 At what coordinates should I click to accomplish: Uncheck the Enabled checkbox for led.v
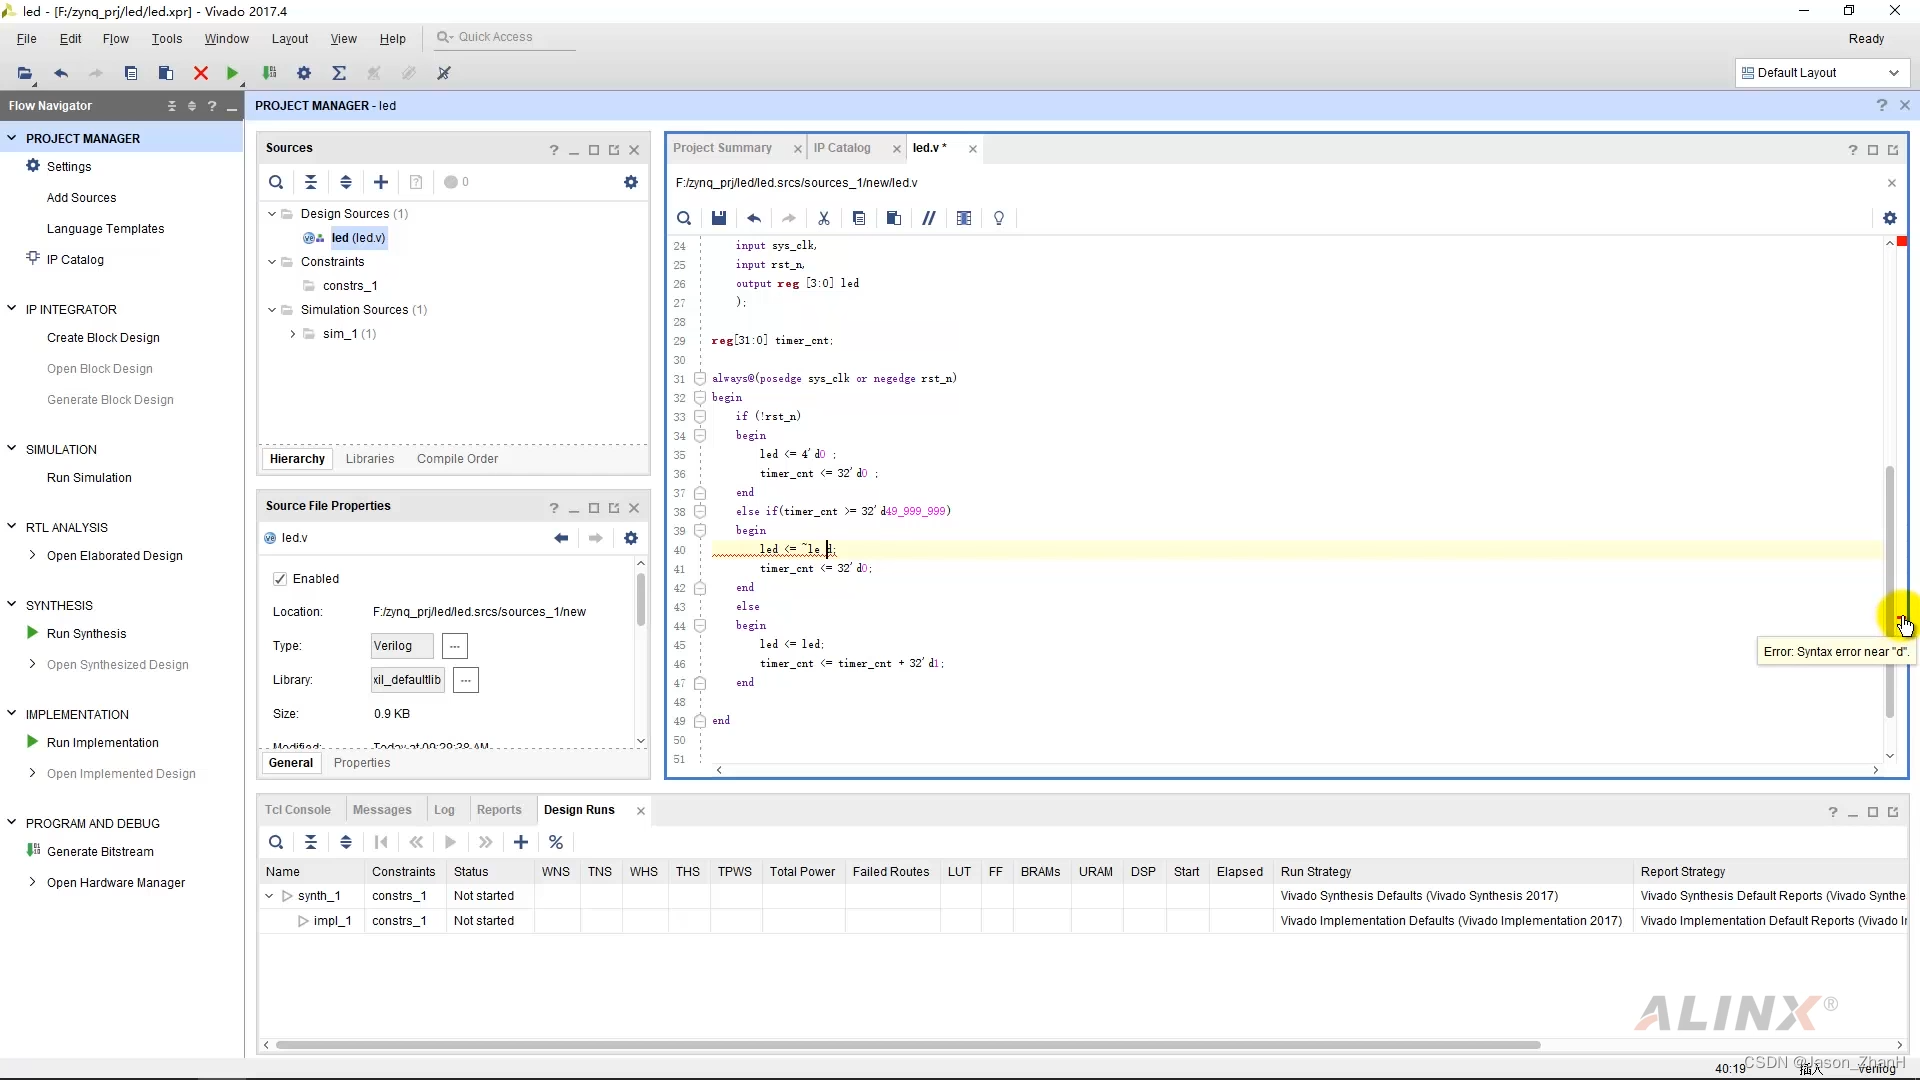280,579
